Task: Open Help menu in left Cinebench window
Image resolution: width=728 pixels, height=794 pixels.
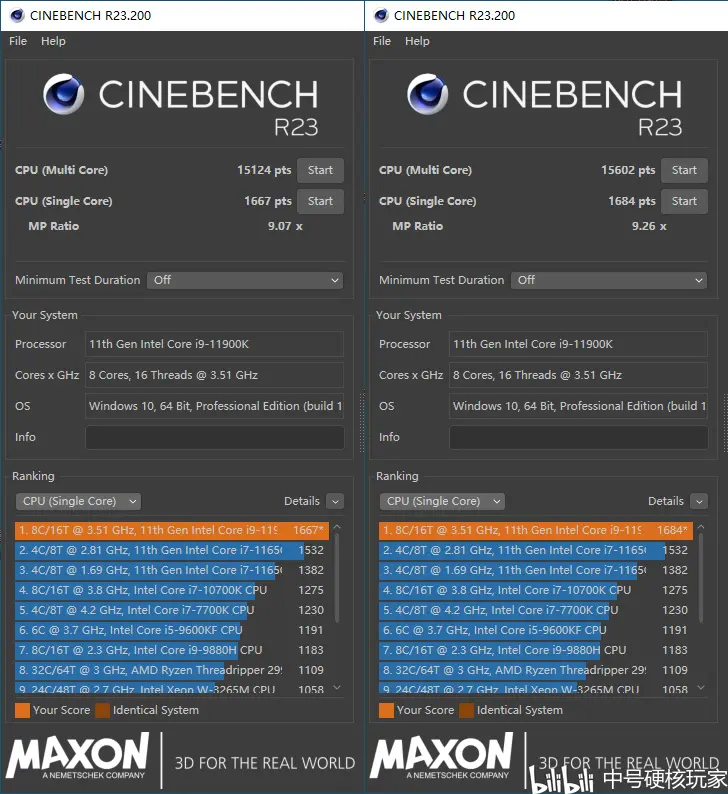Action: (53, 41)
